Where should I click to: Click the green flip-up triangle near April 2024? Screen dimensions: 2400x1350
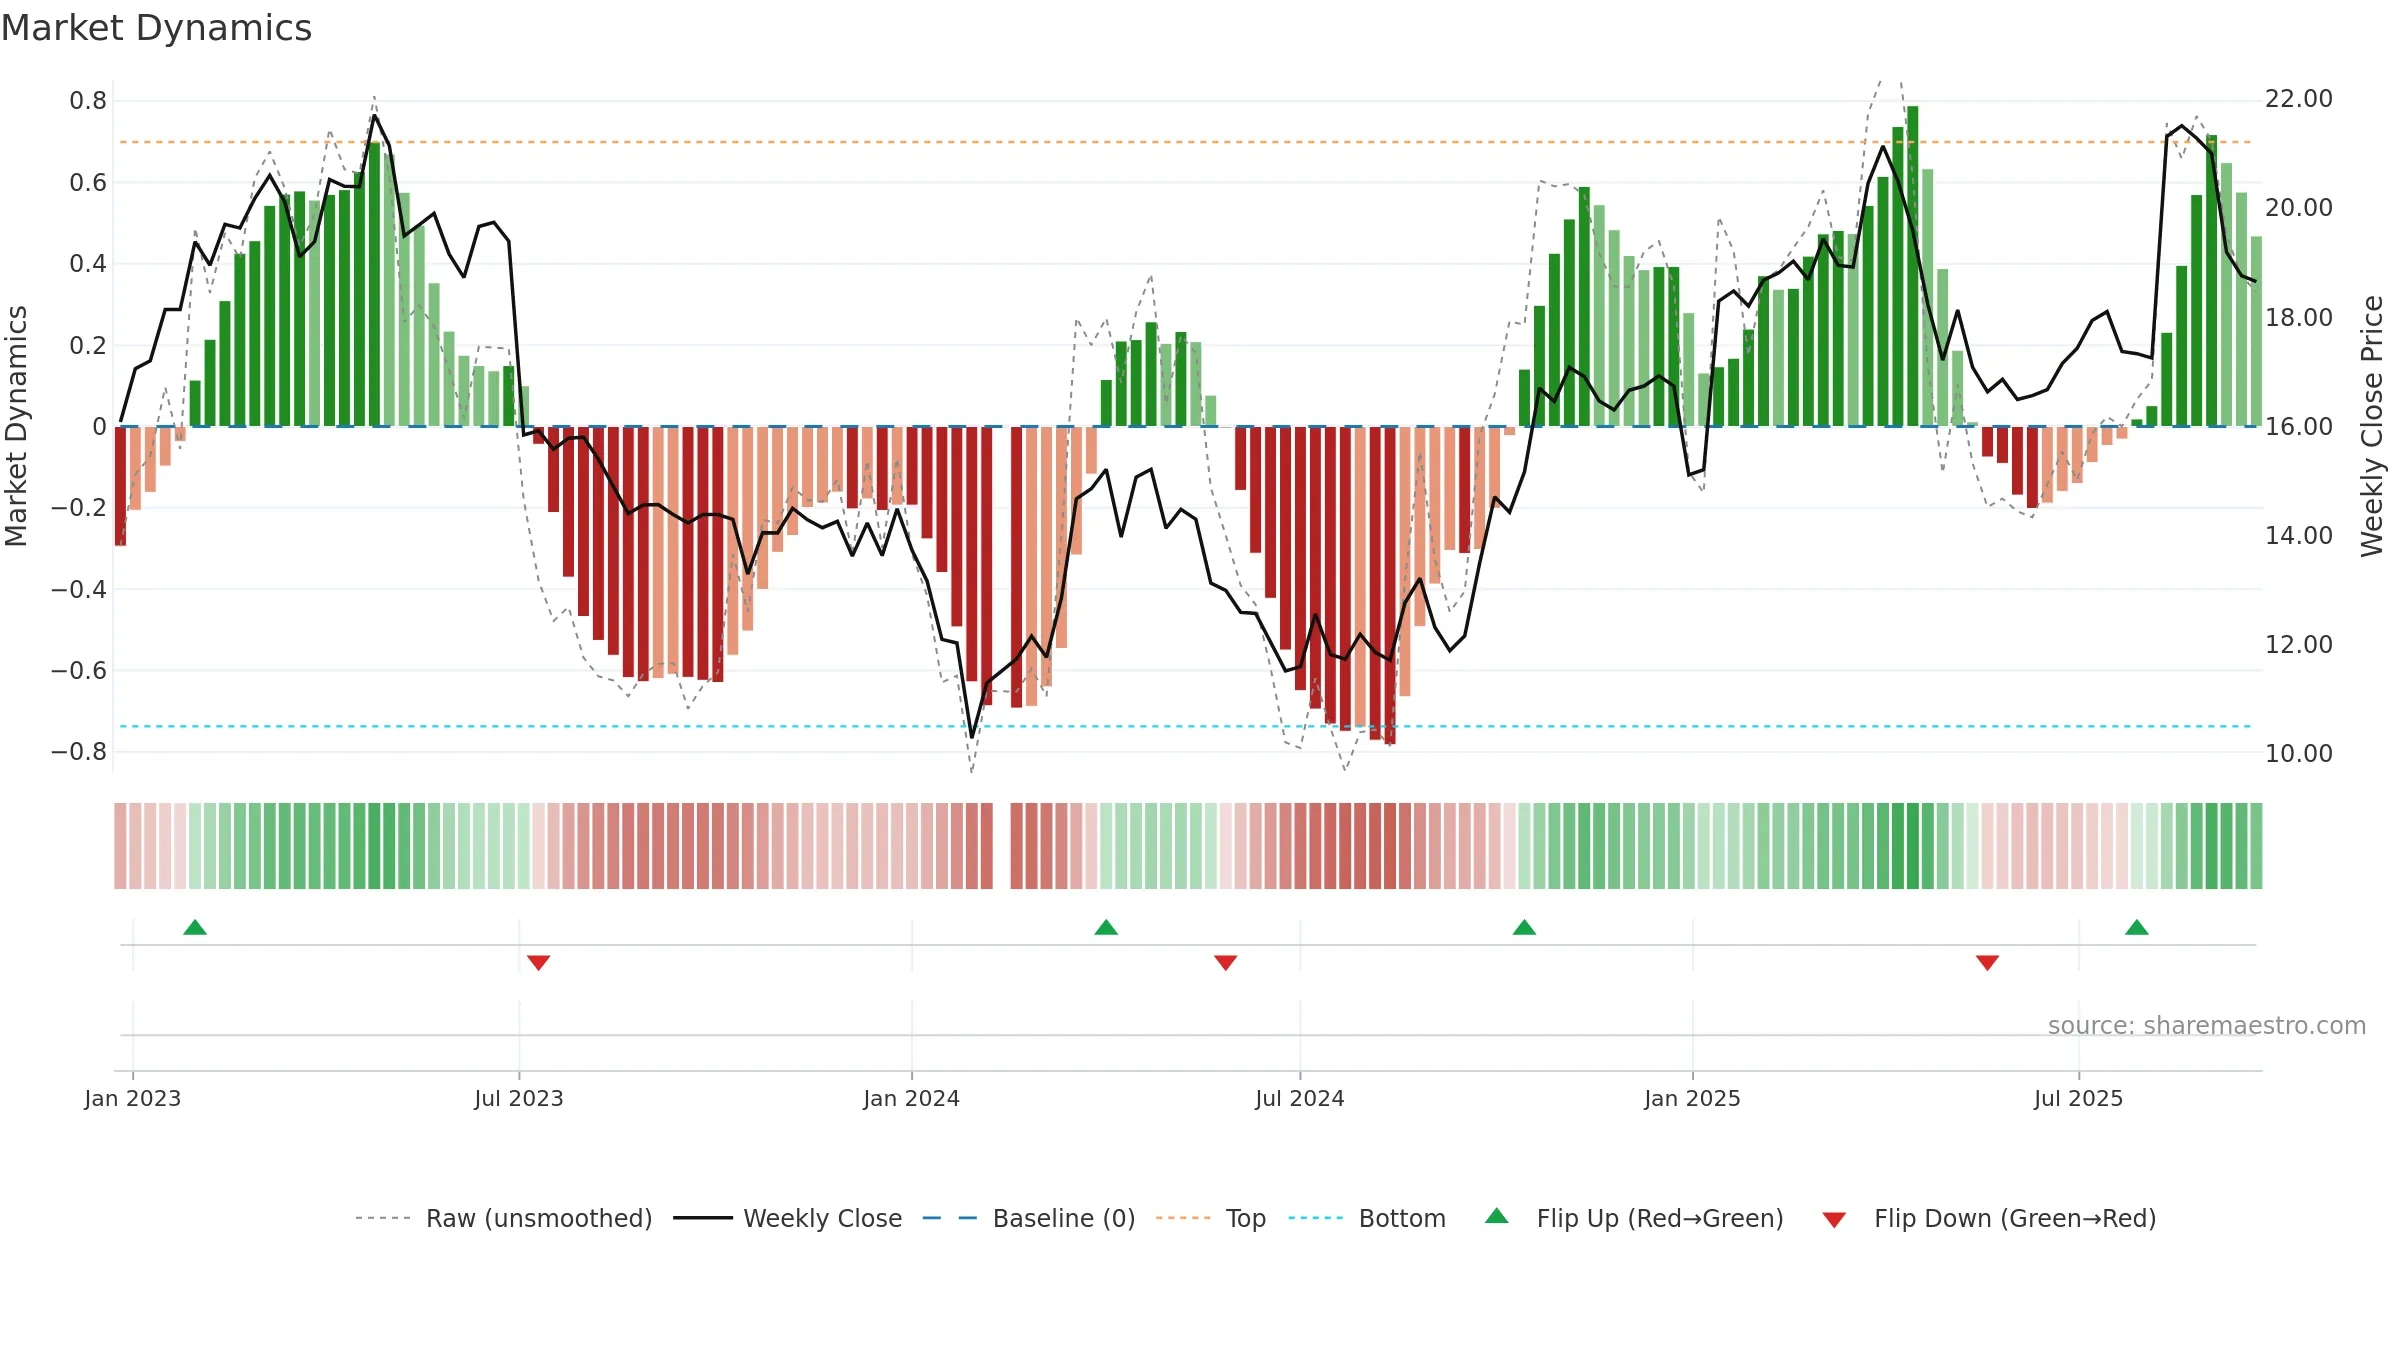1106,928
